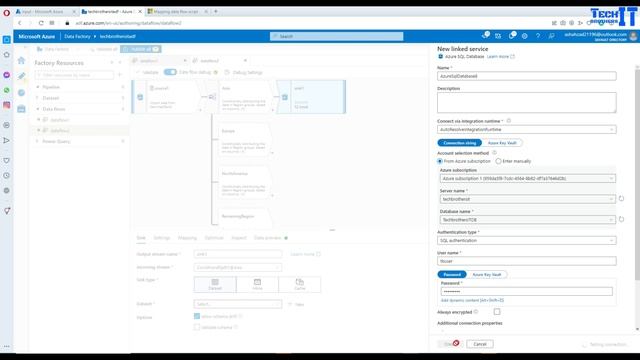
Task: Refresh the Server name list
Action: click(x=621, y=199)
